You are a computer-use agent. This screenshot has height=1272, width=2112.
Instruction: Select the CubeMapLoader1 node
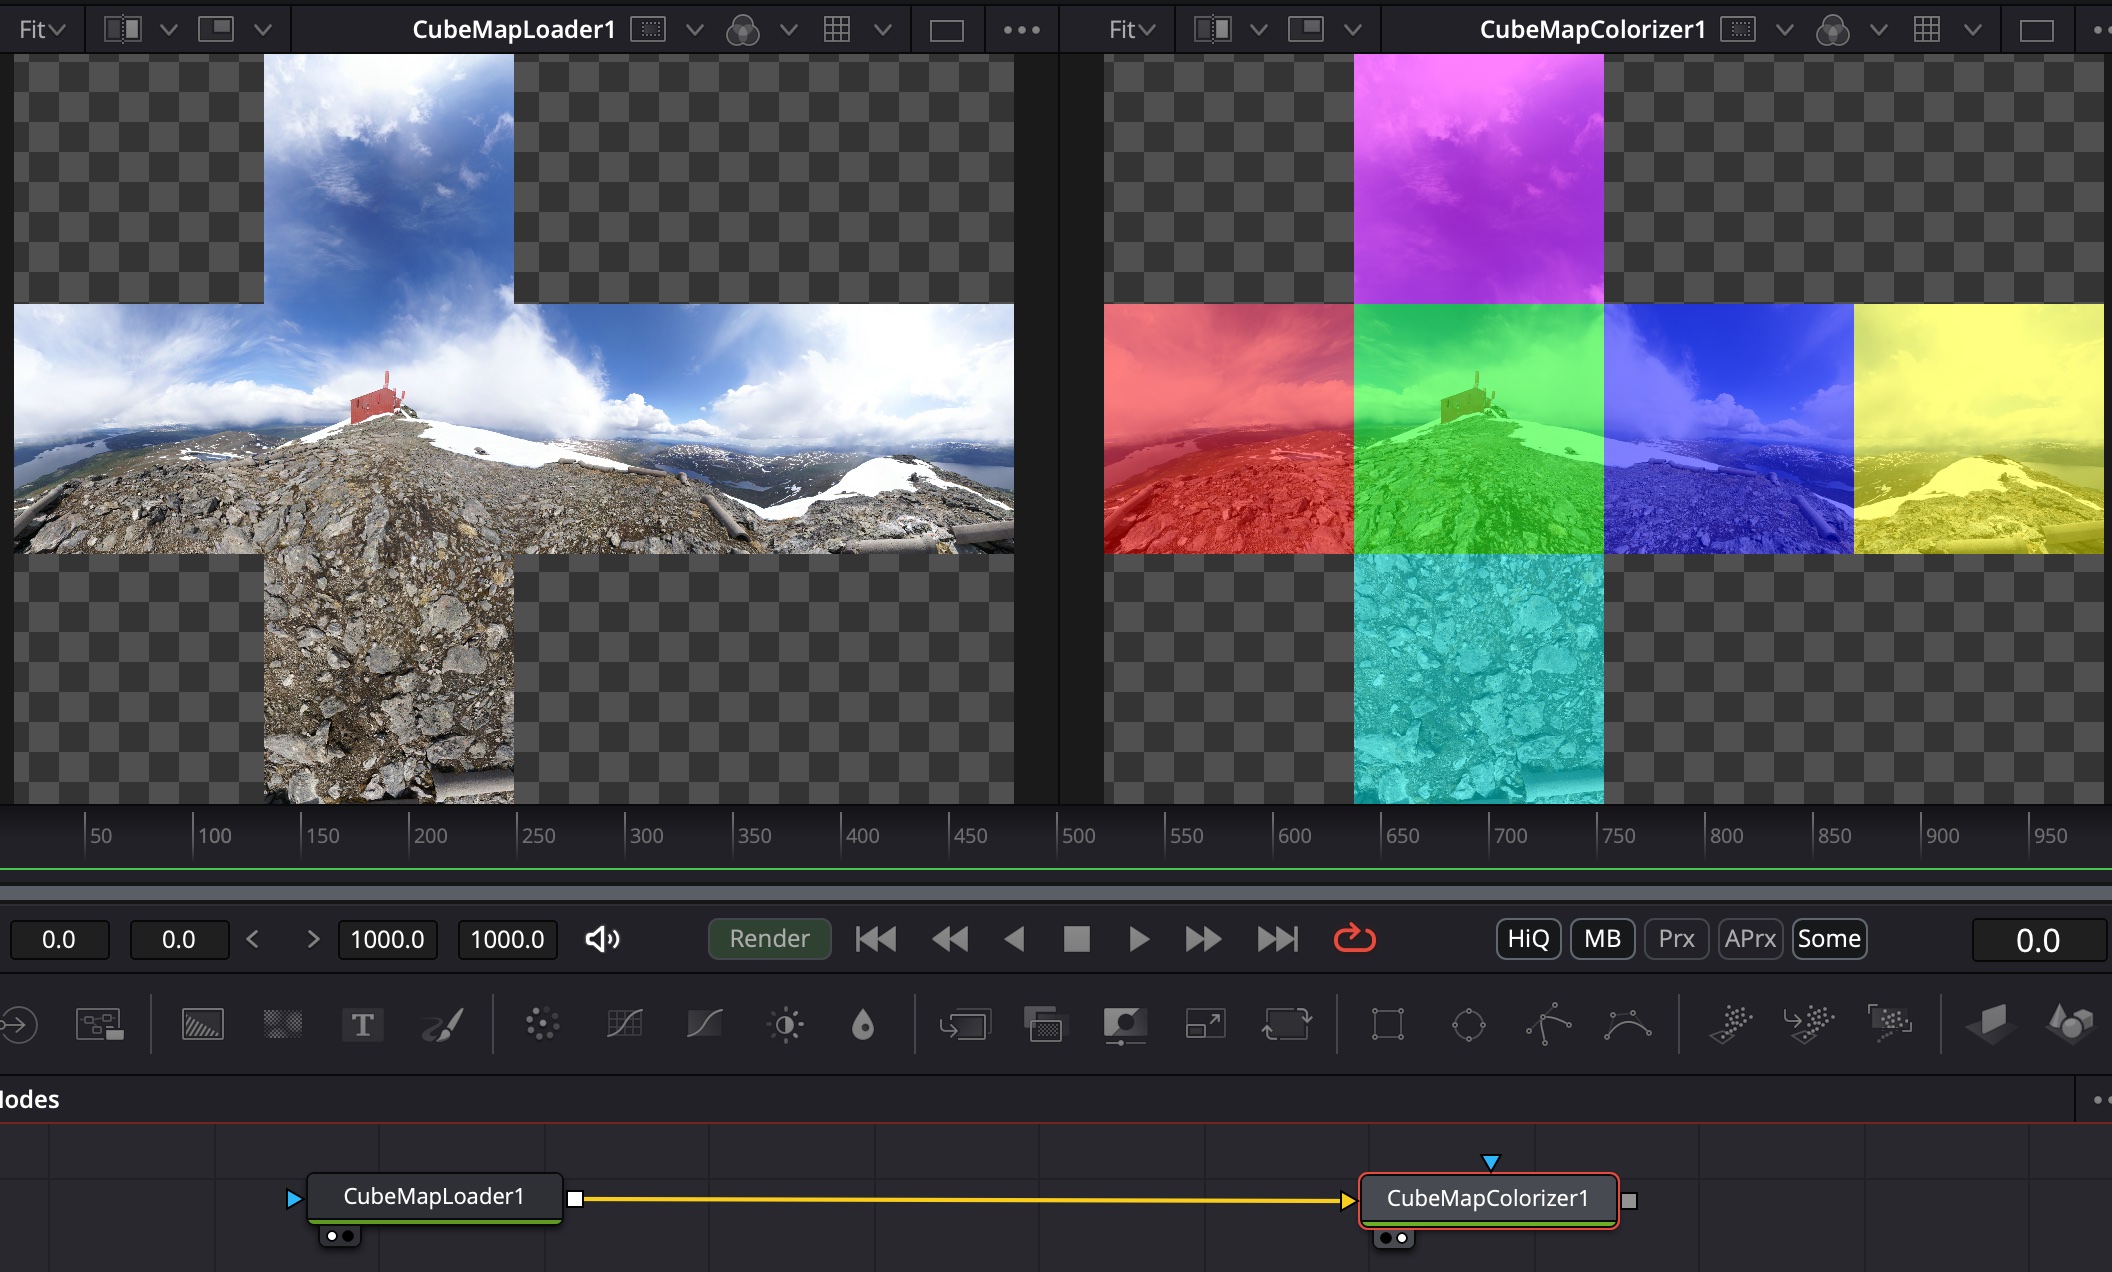point(434,1197)
